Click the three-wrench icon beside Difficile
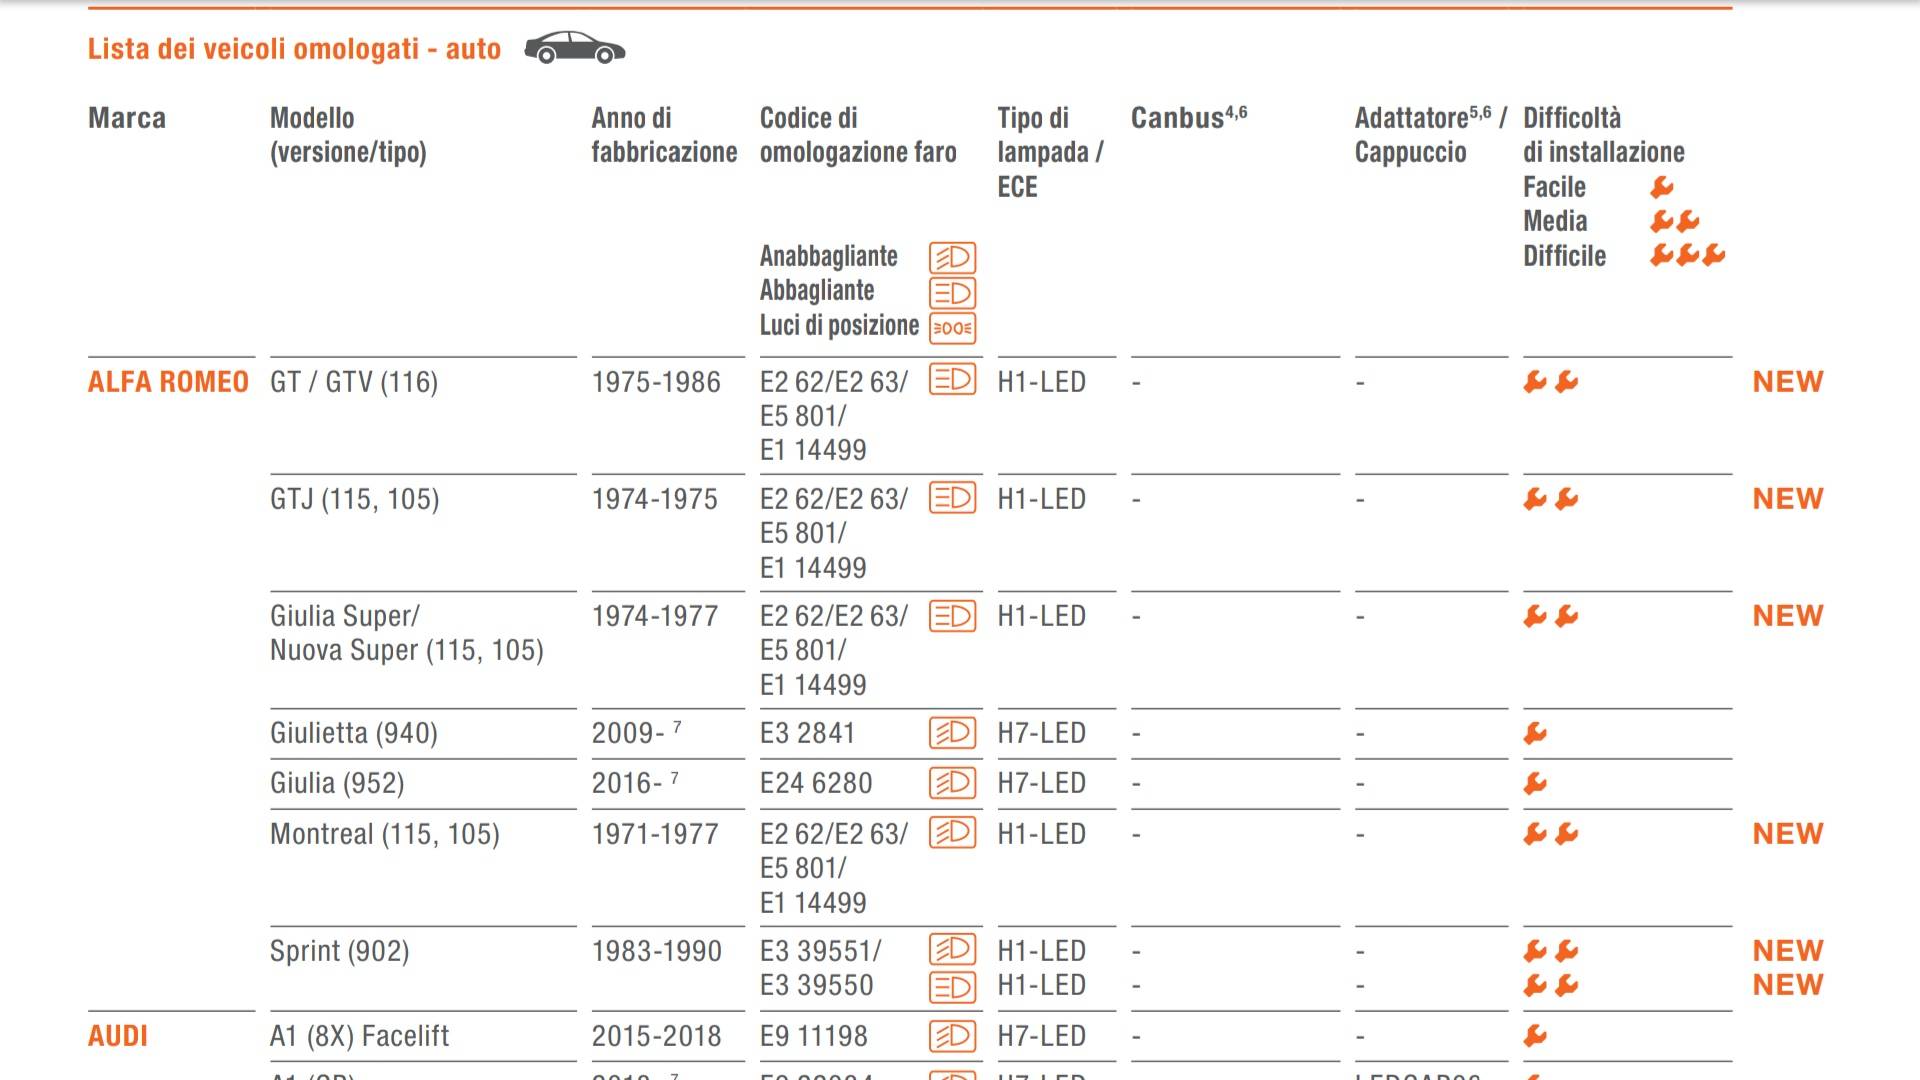Viewport: 1920px width, 1080px height. (x=1688, y=255)
